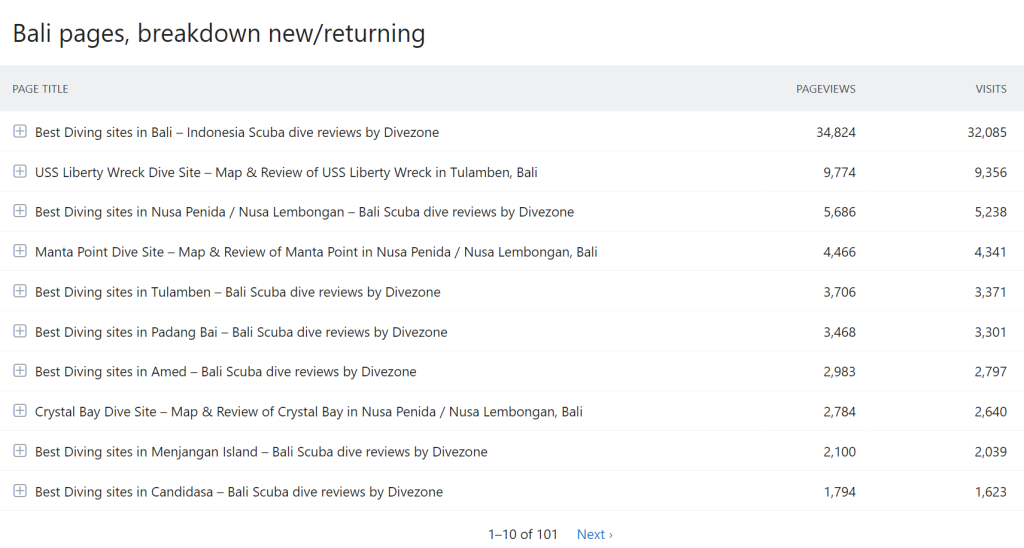1024x548 pixels.
Task: Click plus icon beside Crystal Bay Dive Site
Action: [x=19, y=411]
